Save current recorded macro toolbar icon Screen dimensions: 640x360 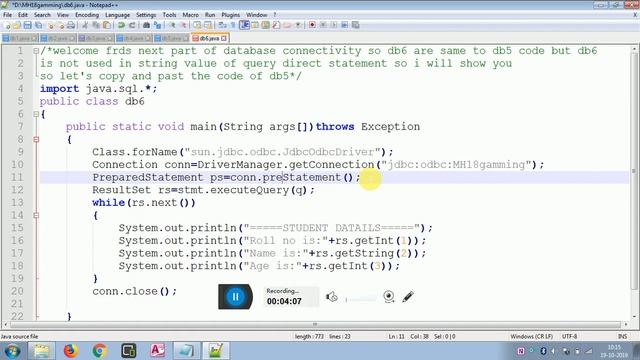(356, 25)
